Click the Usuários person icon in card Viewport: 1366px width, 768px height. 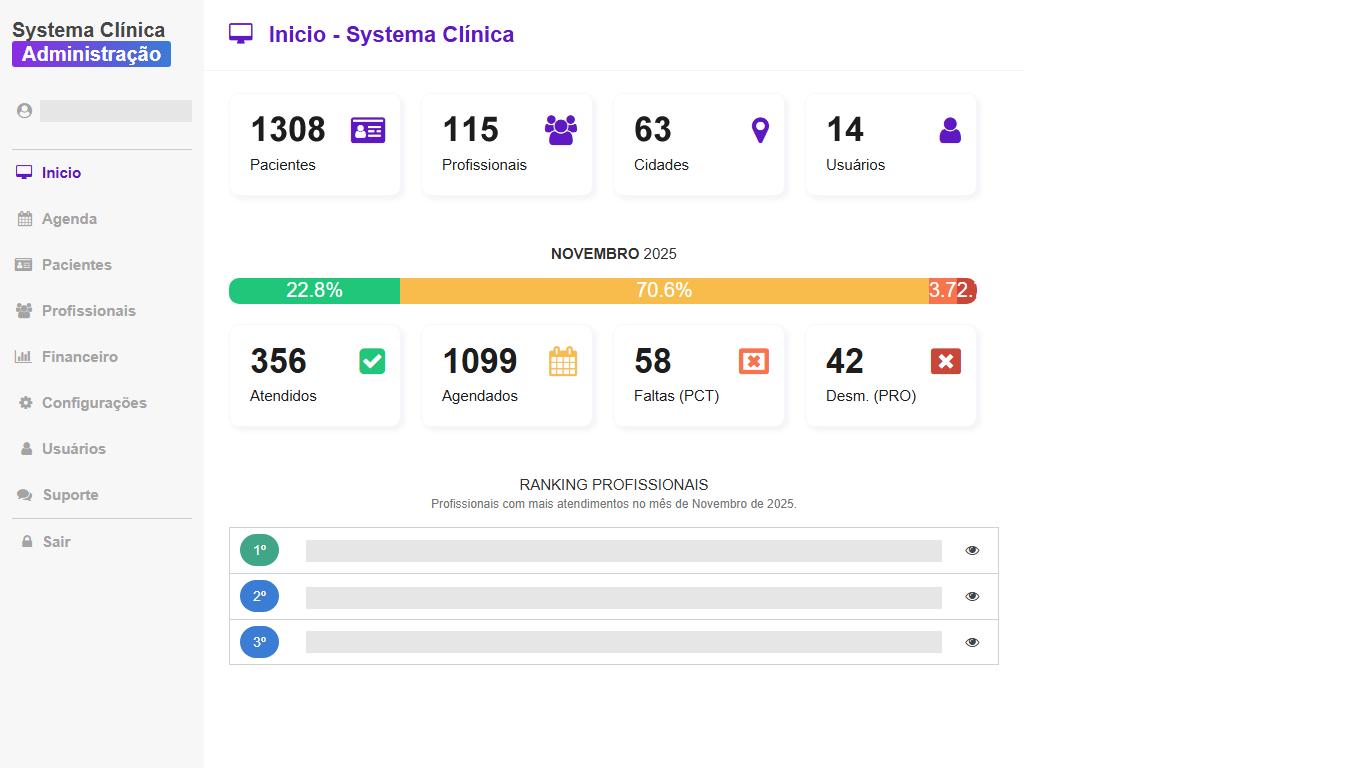pyautogui.click(x=950, y=130)
